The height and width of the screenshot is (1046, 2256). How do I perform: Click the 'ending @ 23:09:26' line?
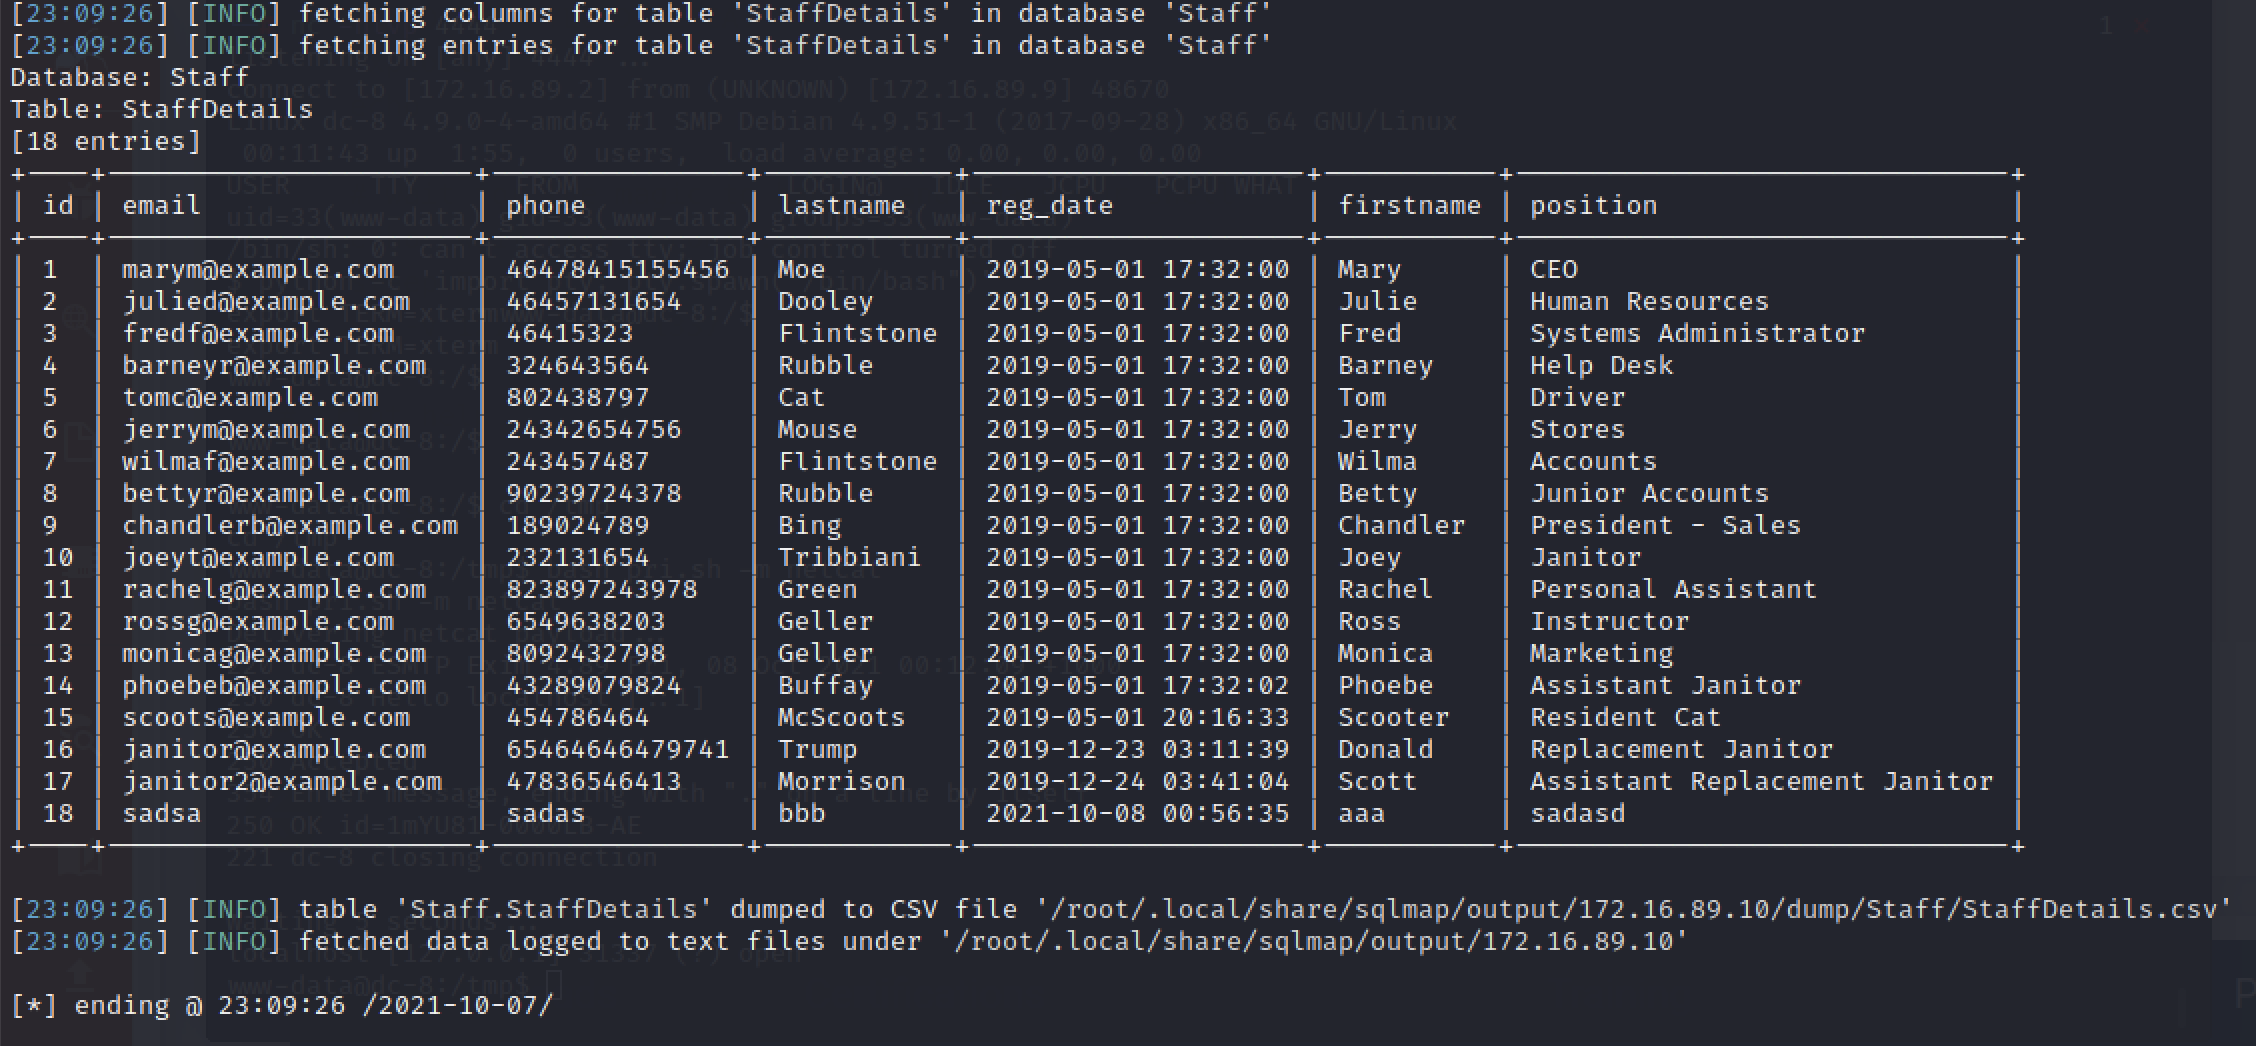282,1005
